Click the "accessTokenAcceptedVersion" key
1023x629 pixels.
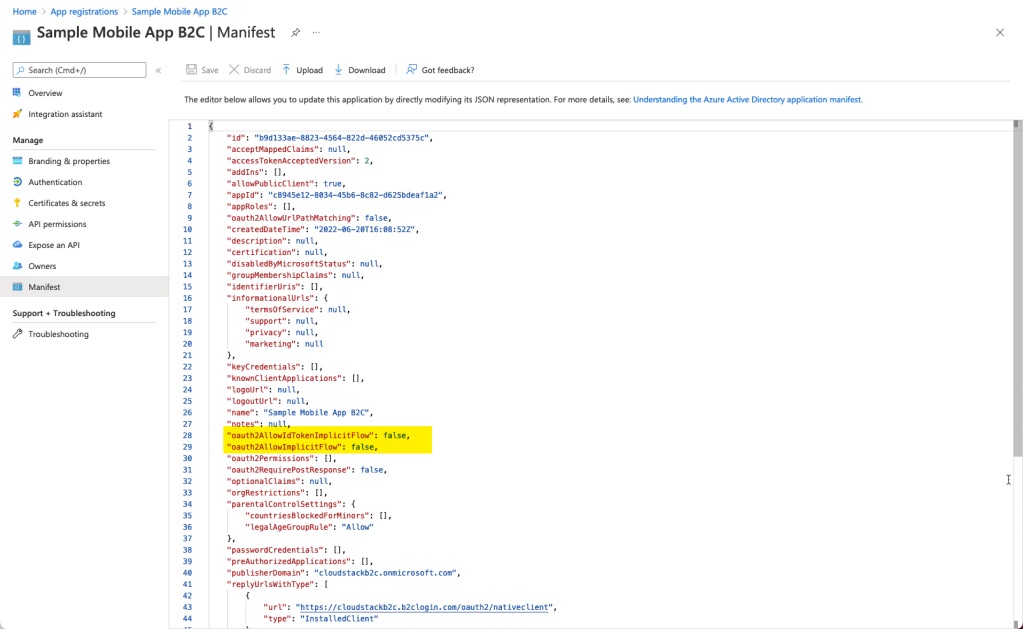292,161
